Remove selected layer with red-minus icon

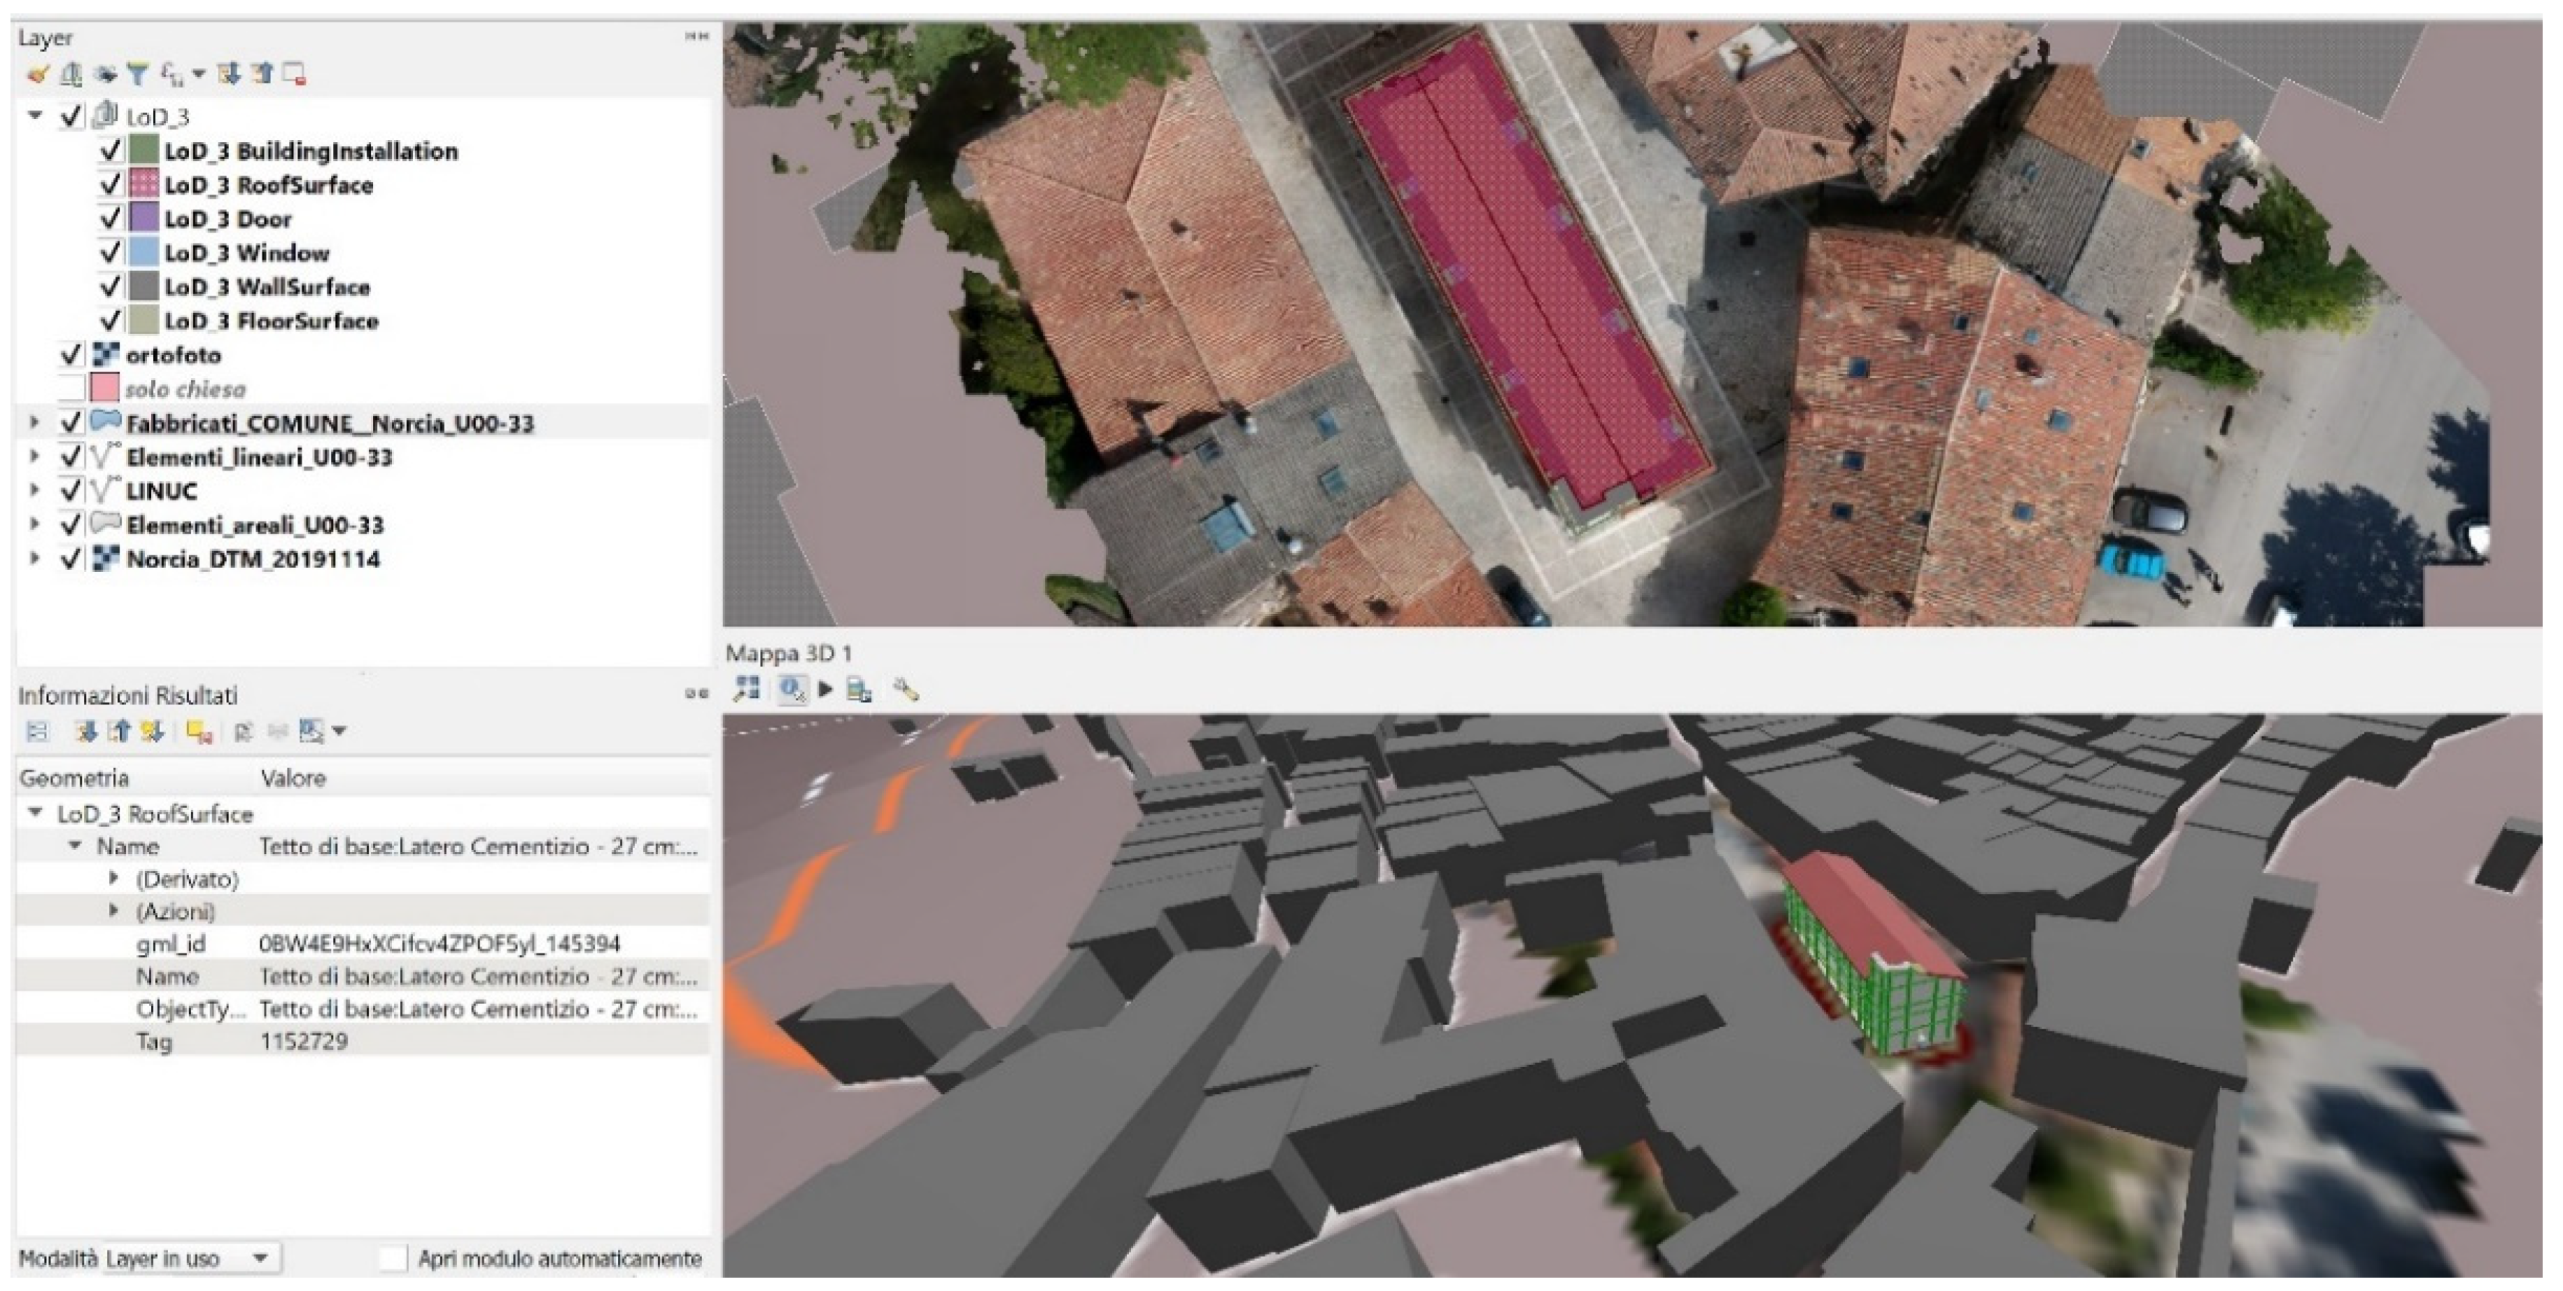(294, 73)
